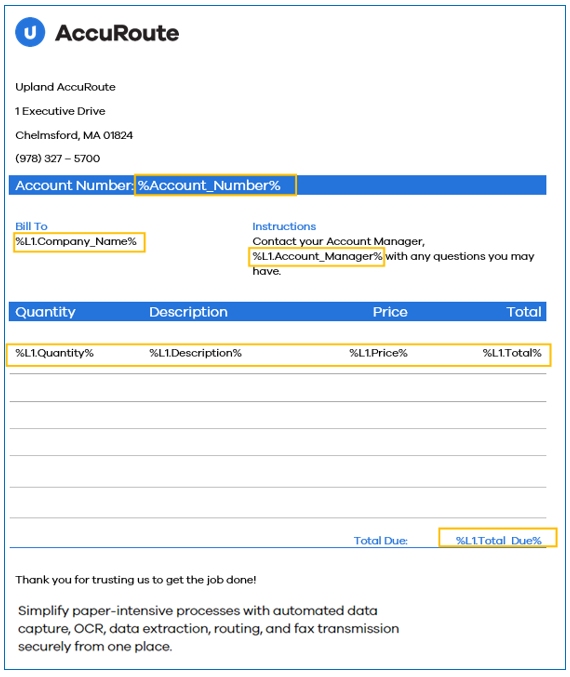Click the 'Description' column header

pyautogui.click(x=188, y=312)
